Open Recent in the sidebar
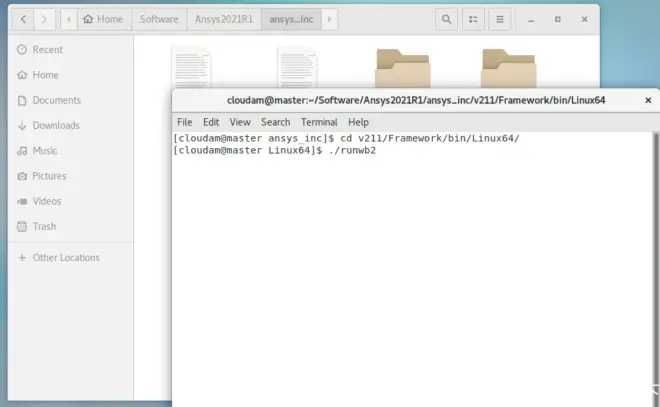 coord(71,50)
